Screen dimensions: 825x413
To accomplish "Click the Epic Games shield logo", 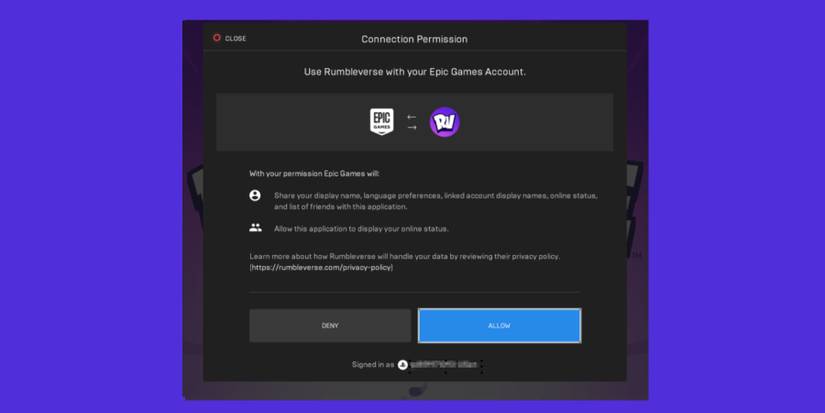I will click(382, 122).
